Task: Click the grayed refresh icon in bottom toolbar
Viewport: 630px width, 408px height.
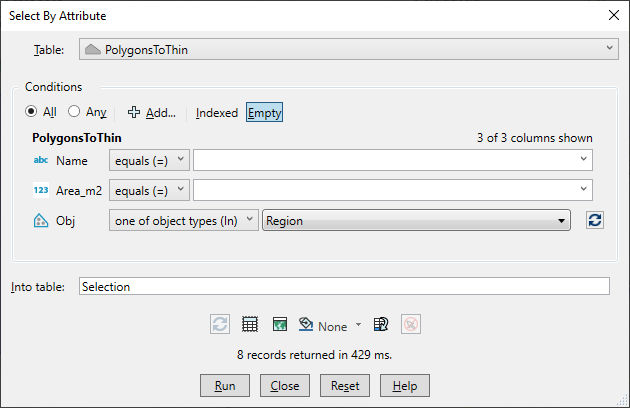Action: (x=220, y=325)
